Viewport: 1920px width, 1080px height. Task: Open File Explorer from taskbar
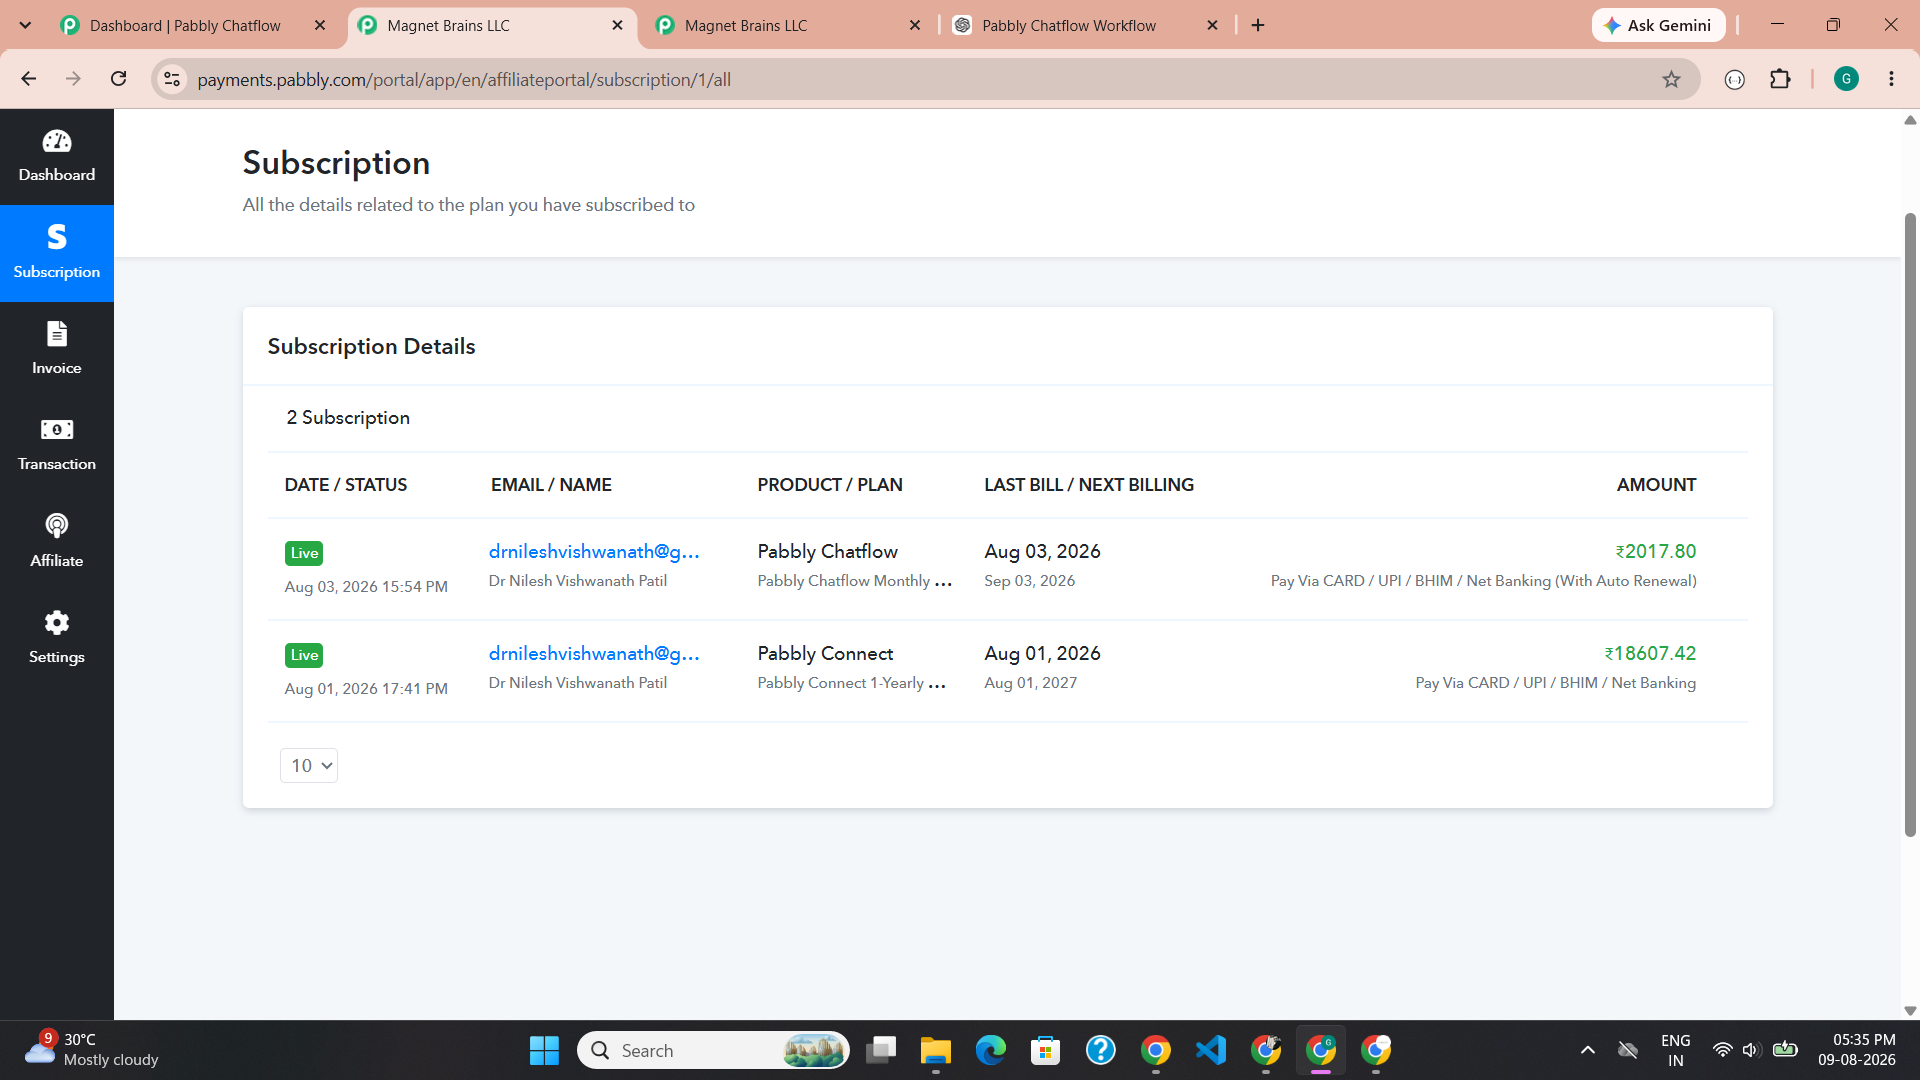(935, 1050)
